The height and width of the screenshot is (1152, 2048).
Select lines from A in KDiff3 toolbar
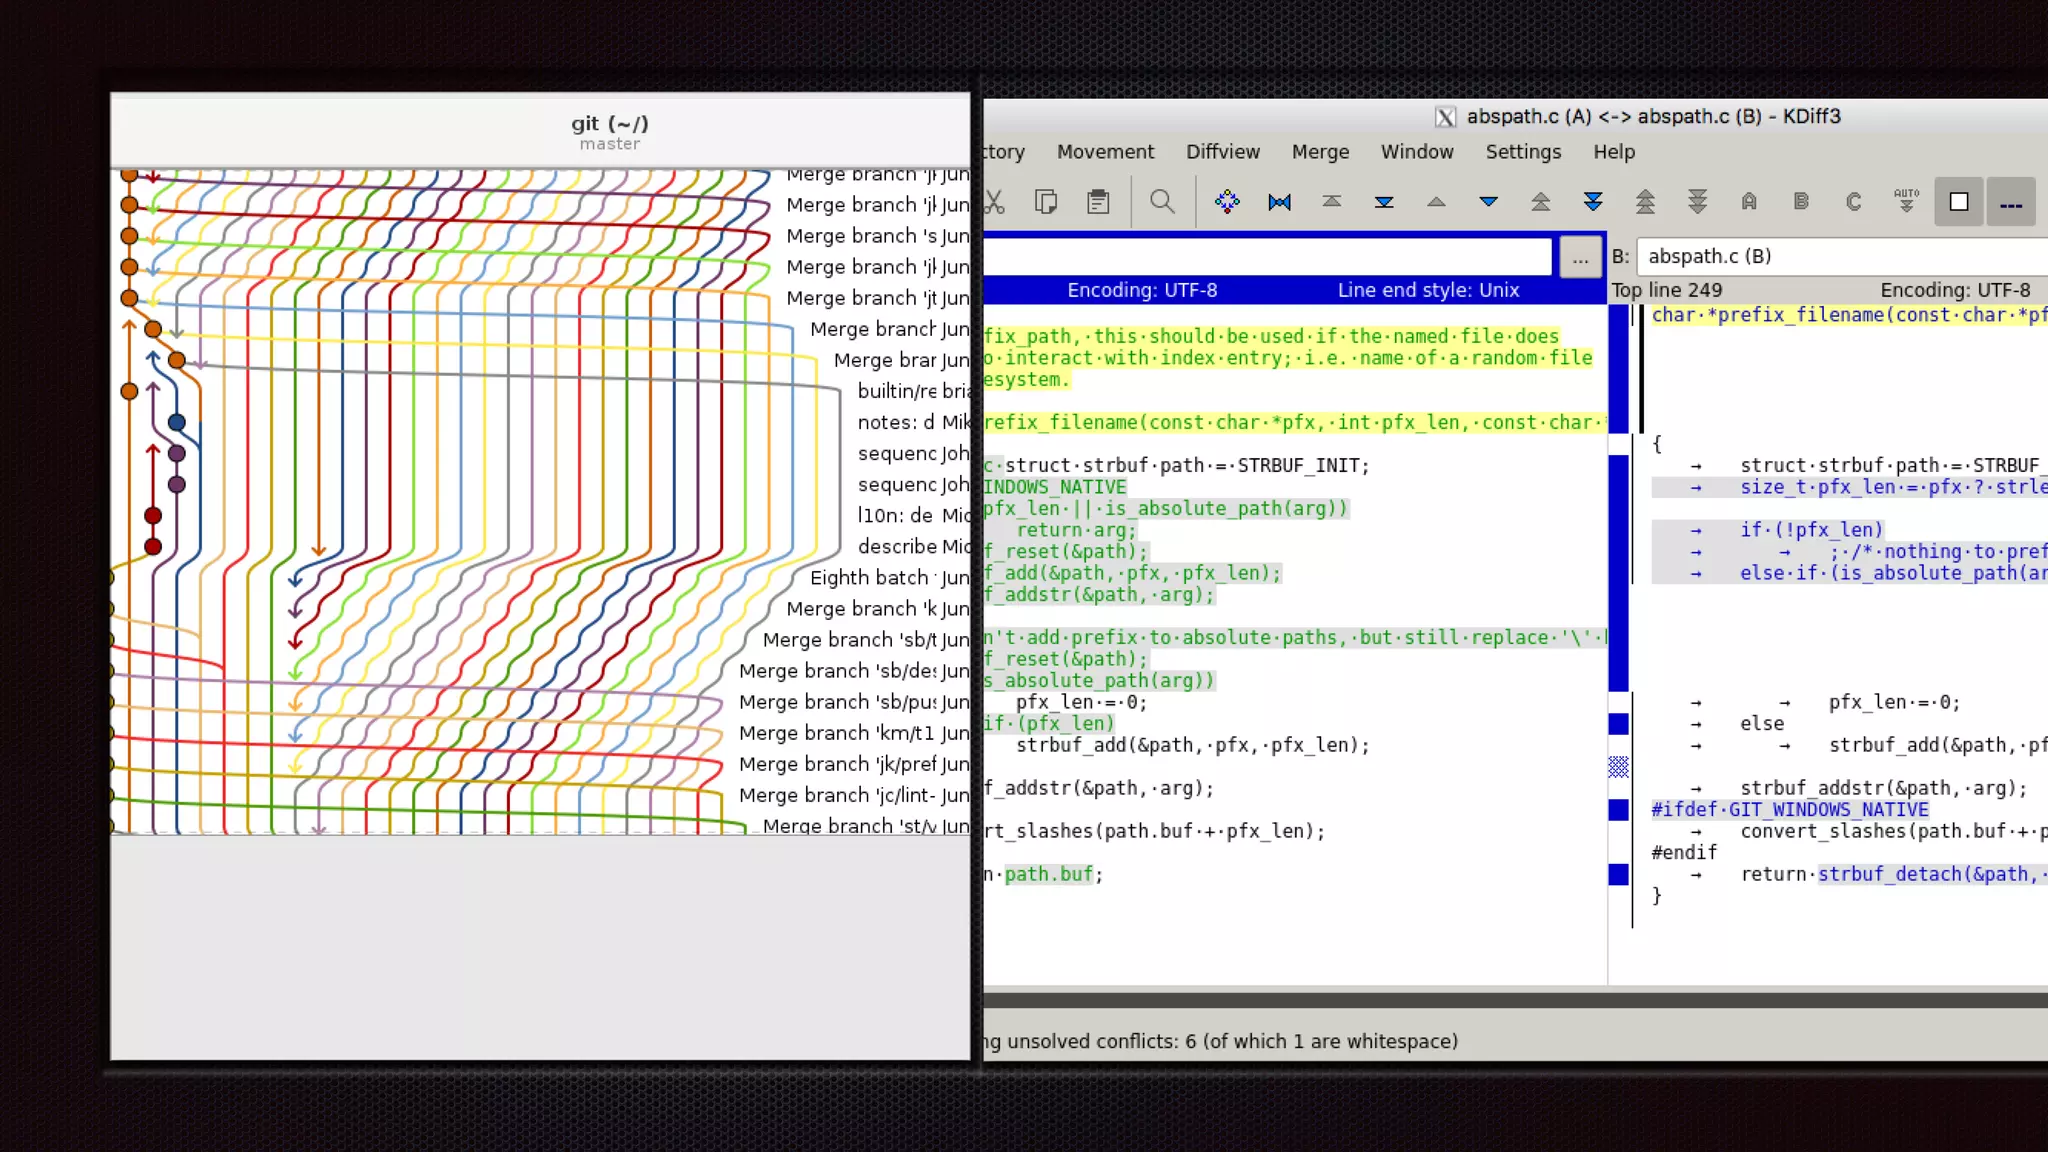1749,202
